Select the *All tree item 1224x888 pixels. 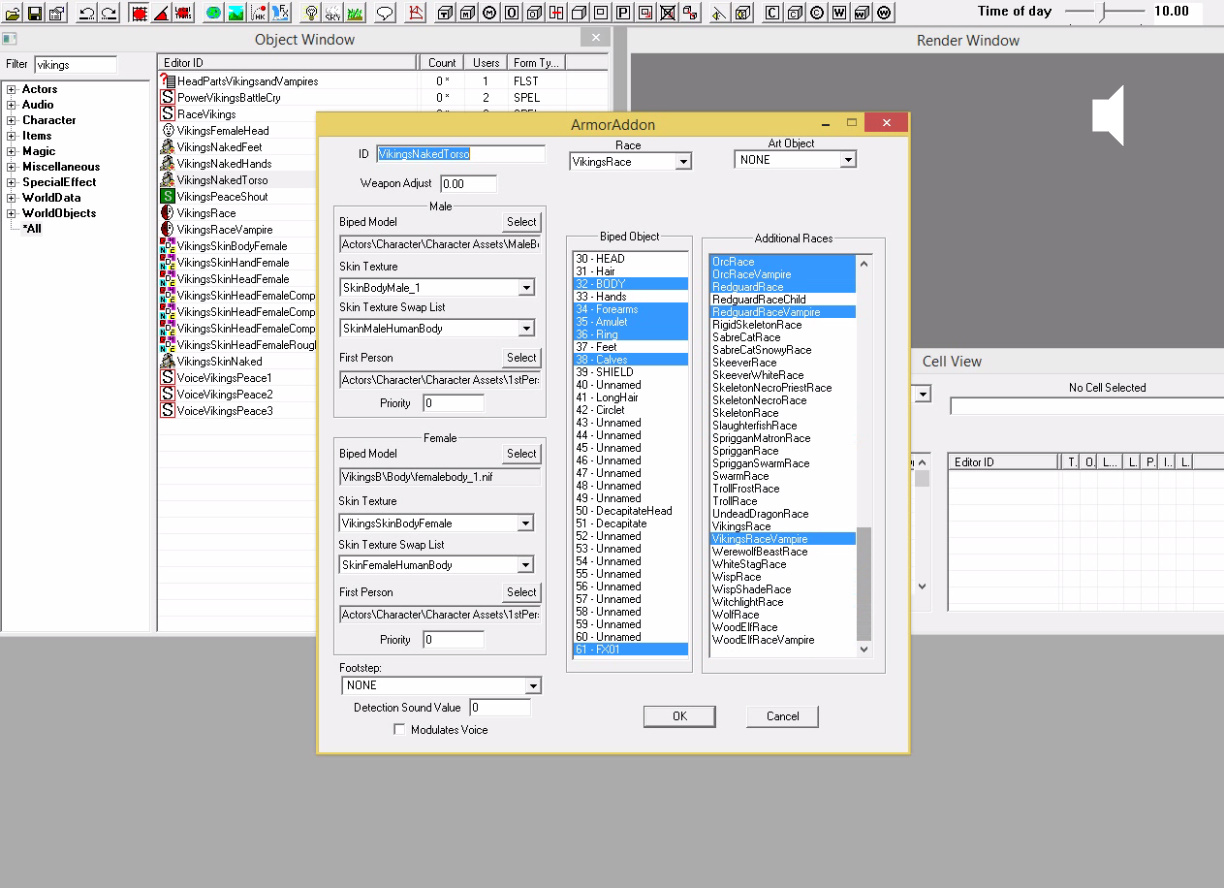[32, 229]
